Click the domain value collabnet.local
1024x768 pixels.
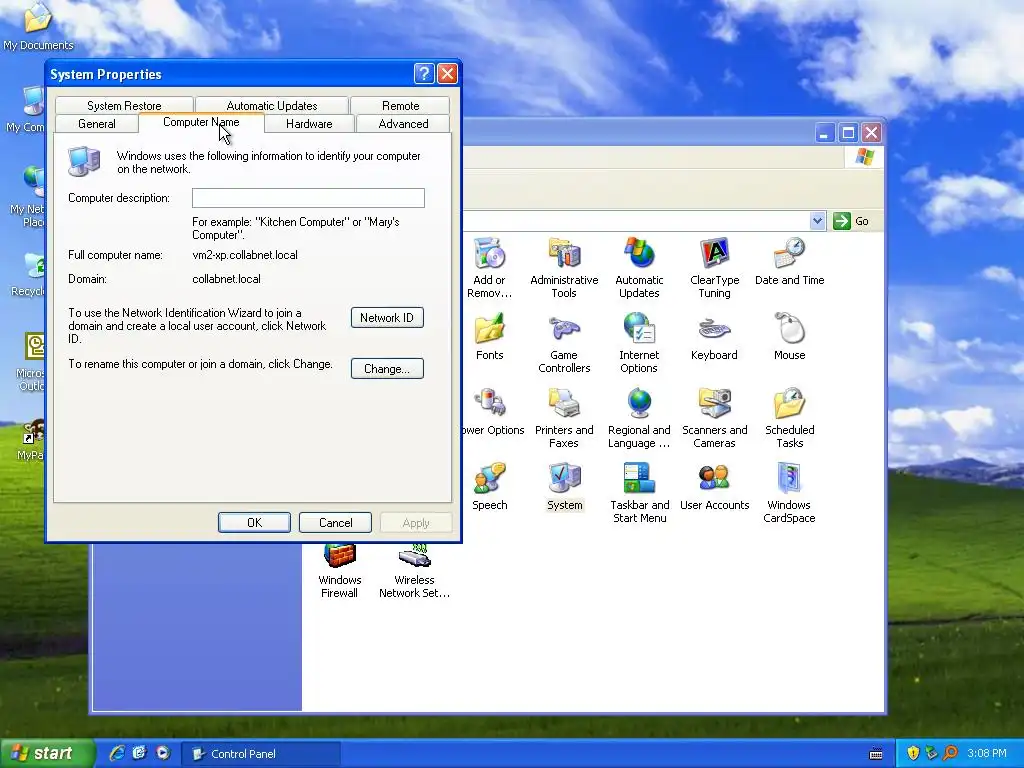(x=226, y=279)
